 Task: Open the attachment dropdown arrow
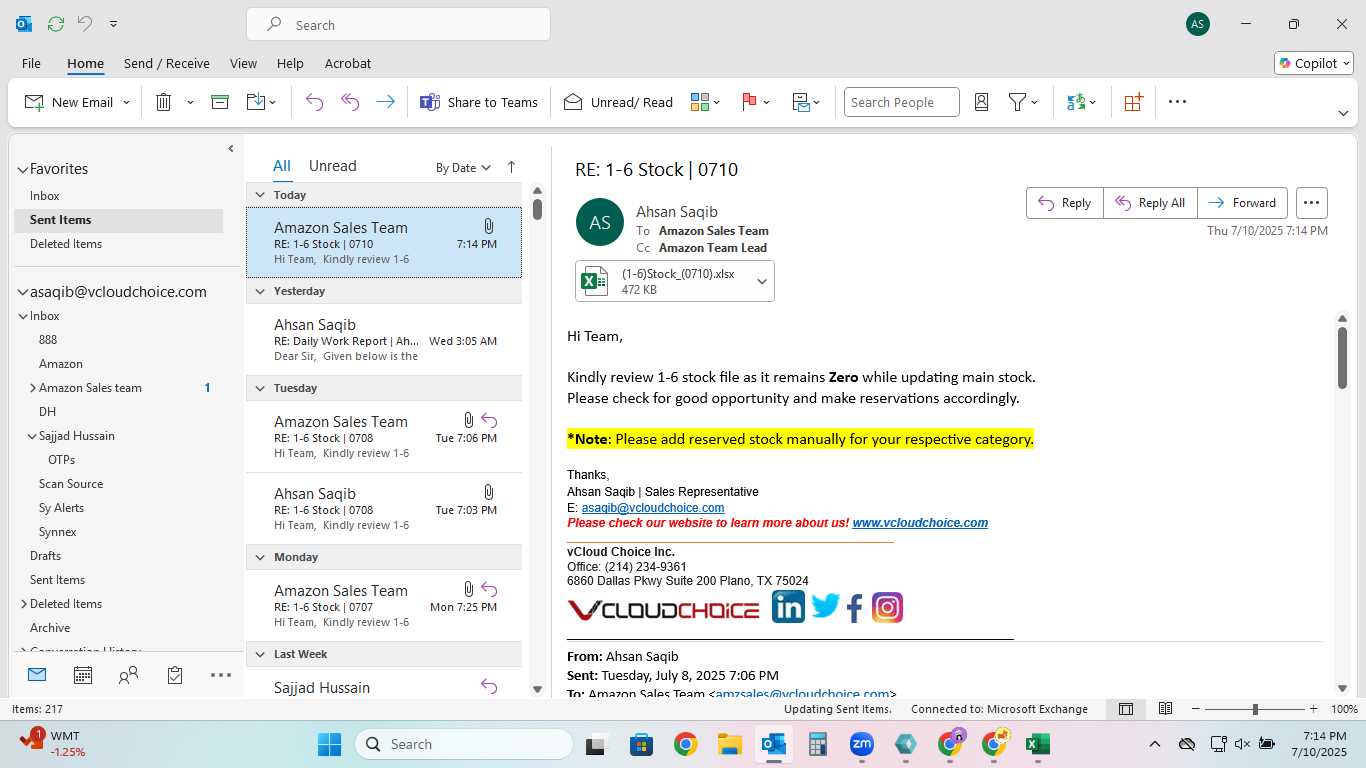(x=762, y=282)
